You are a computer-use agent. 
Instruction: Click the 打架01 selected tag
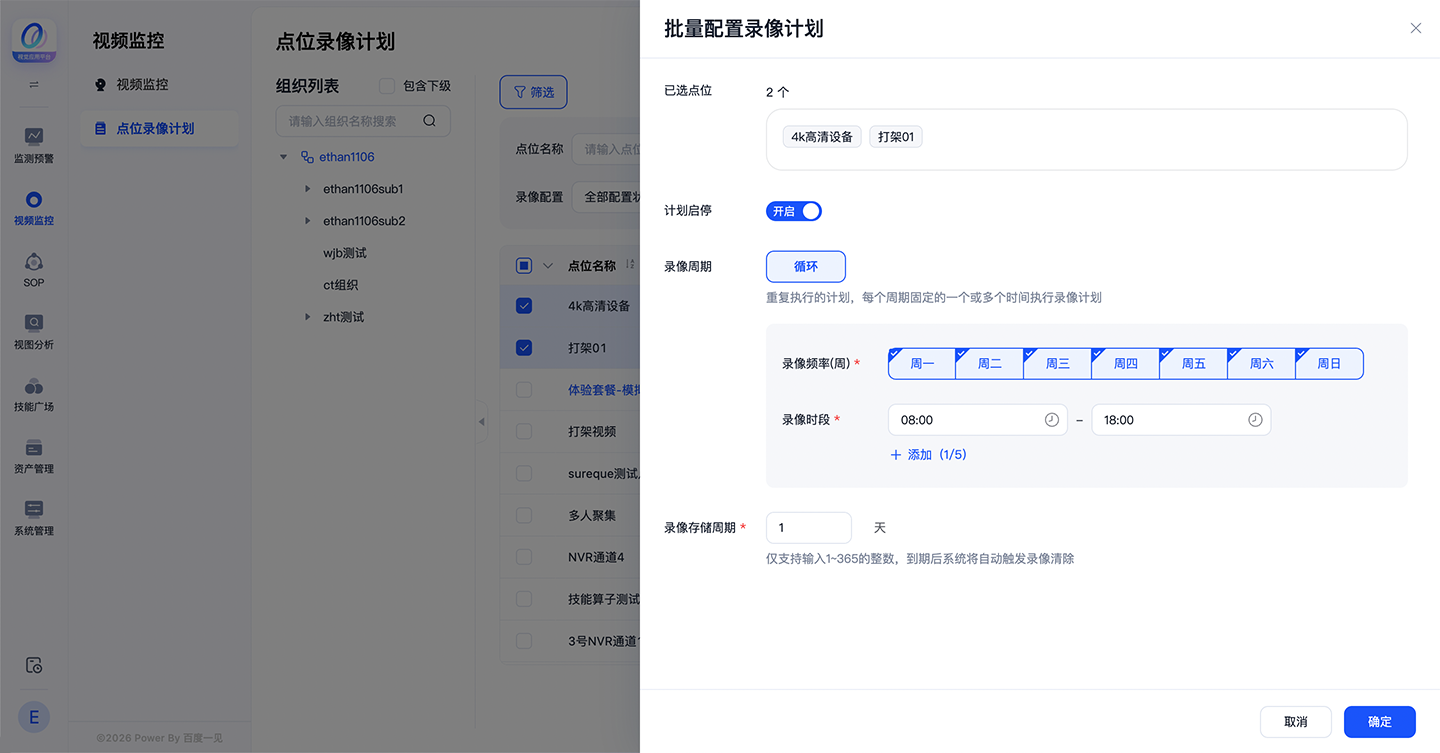[x=896, y=137]
